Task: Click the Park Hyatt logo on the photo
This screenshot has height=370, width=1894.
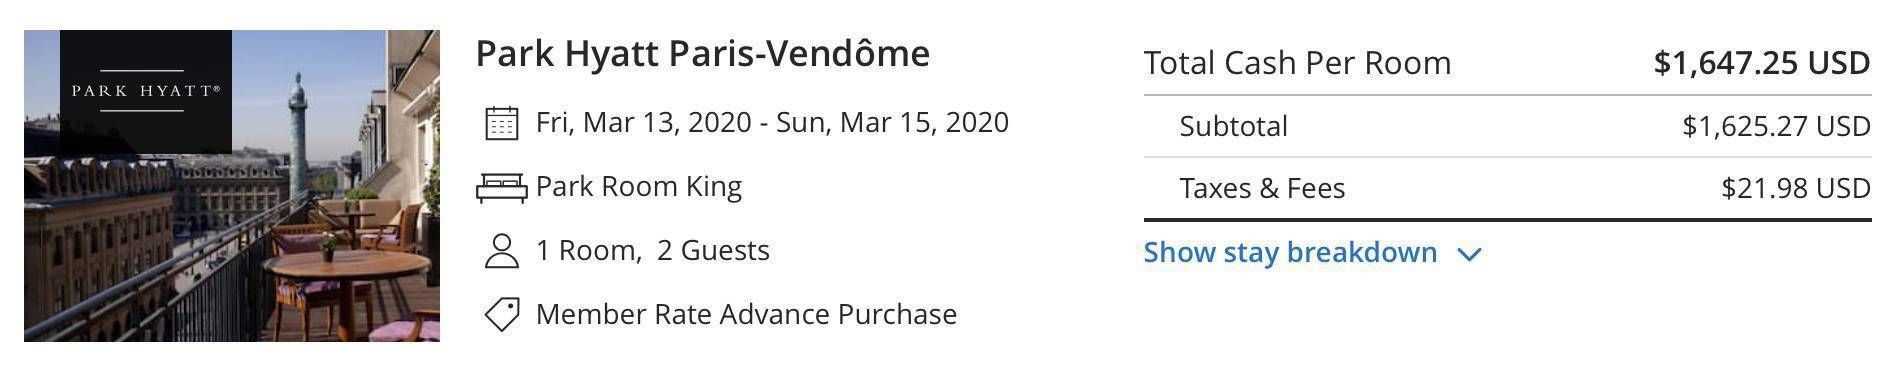Action: point(146,92)
